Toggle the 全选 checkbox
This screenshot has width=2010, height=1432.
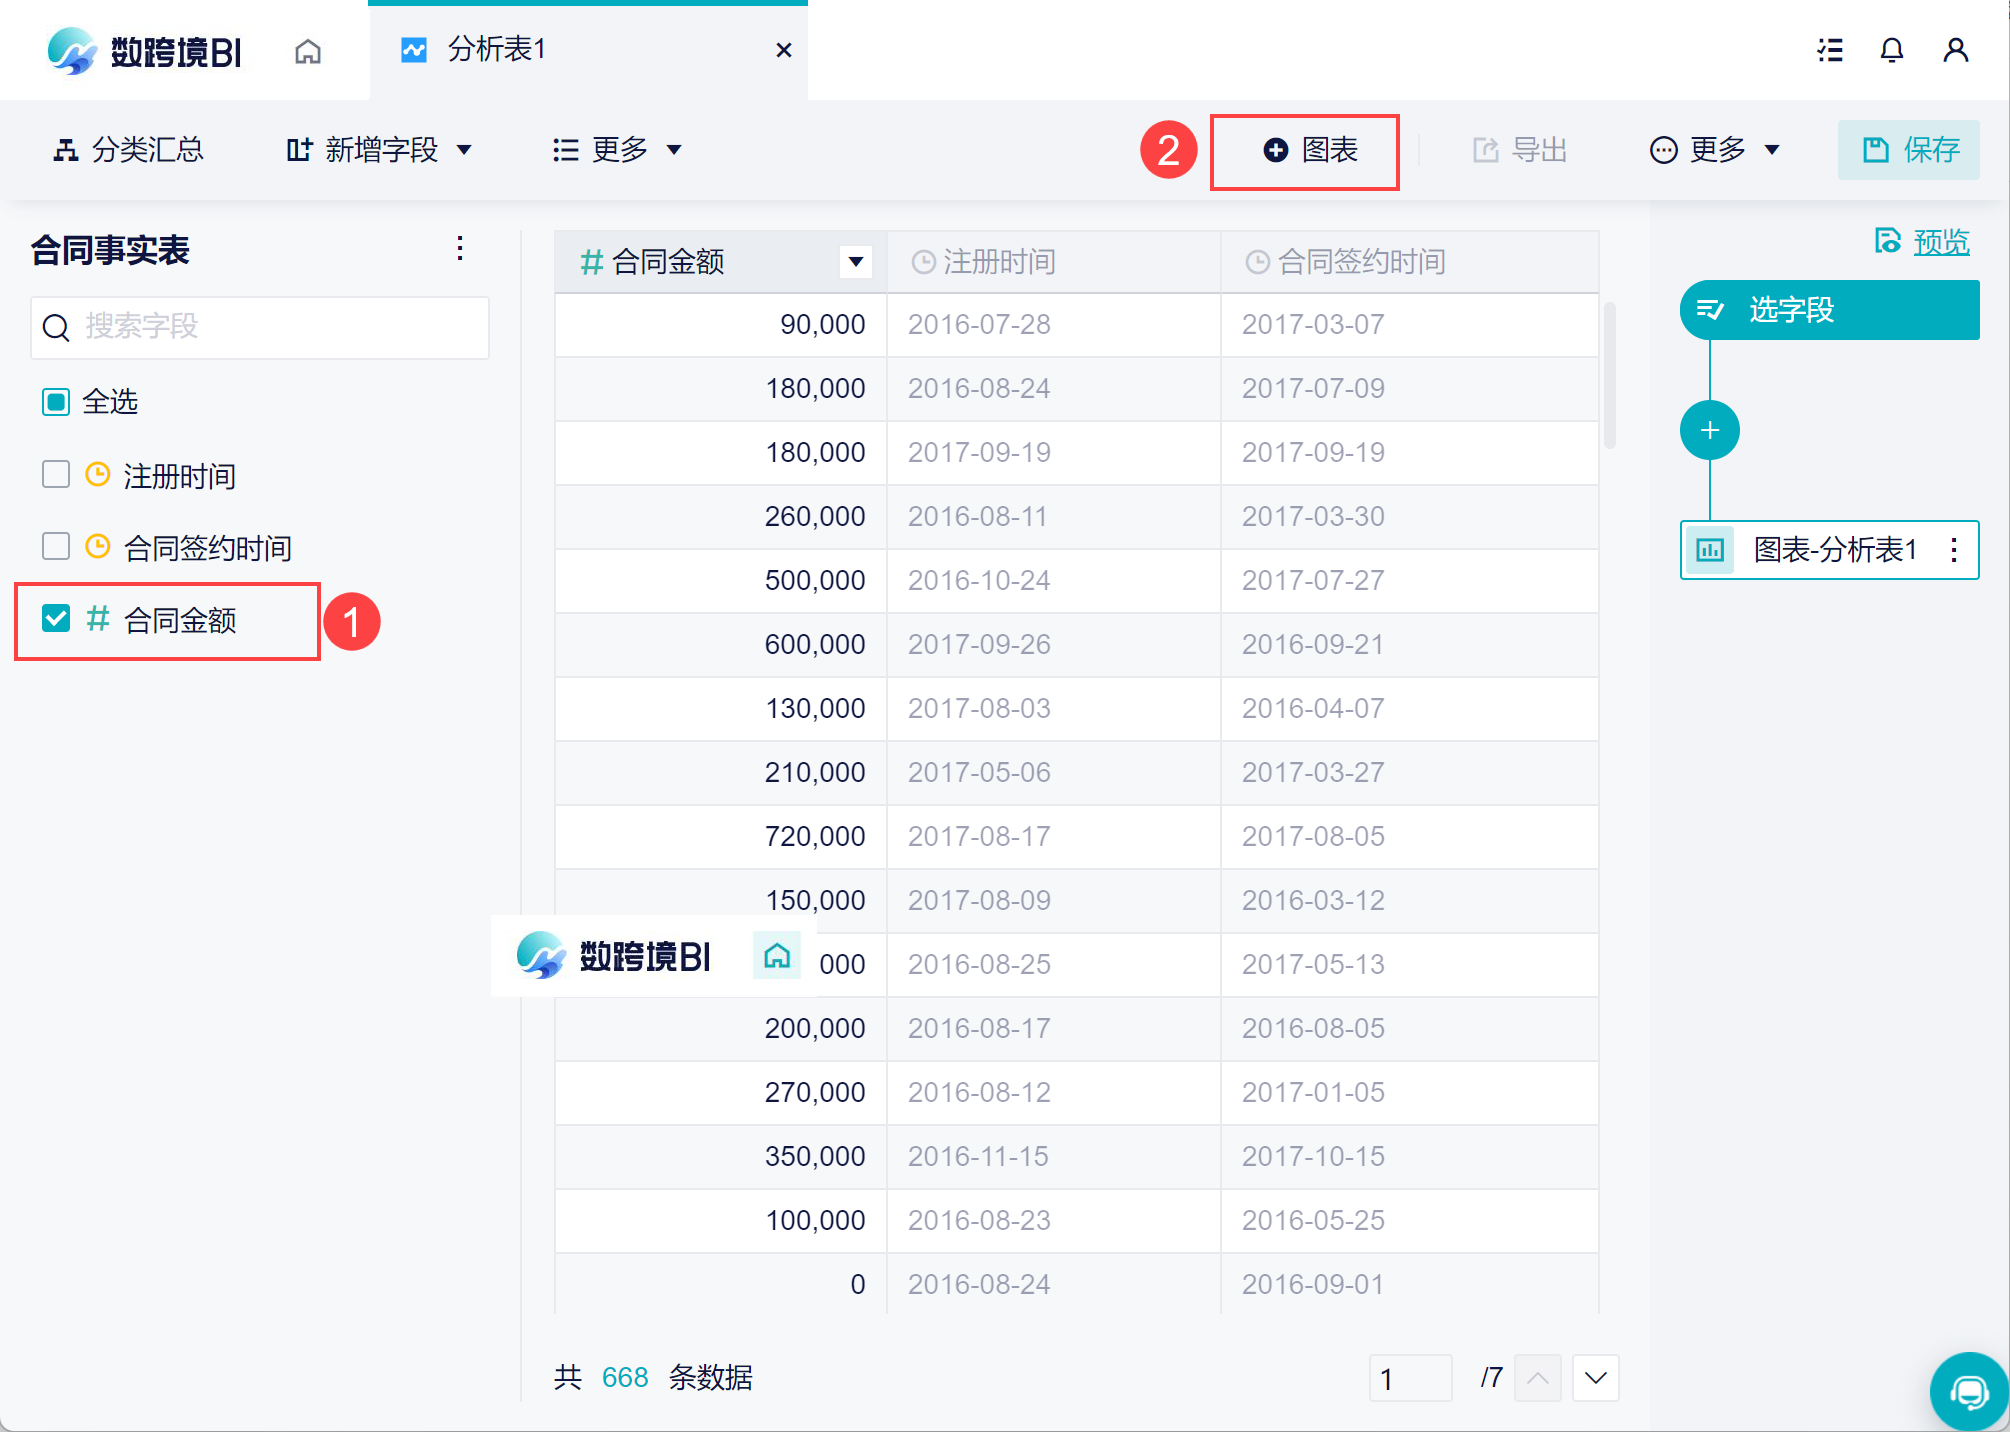(x=56, y=402)
